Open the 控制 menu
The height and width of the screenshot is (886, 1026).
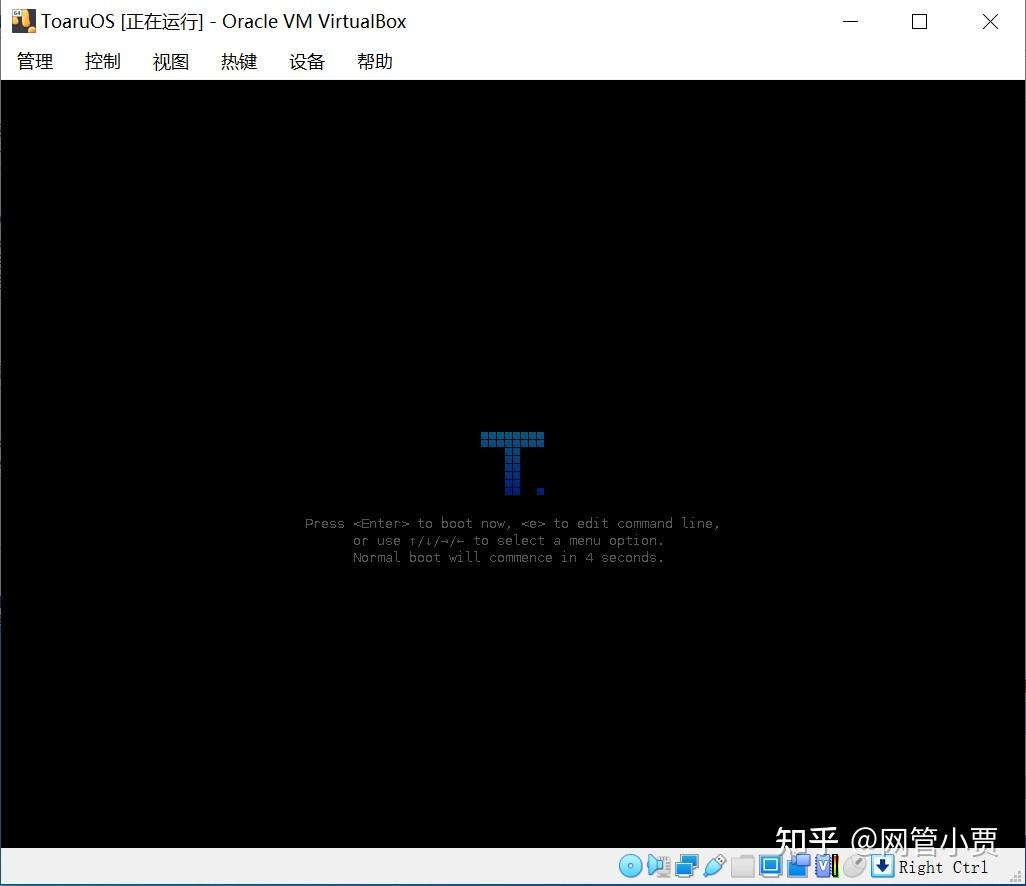(102, 61)
